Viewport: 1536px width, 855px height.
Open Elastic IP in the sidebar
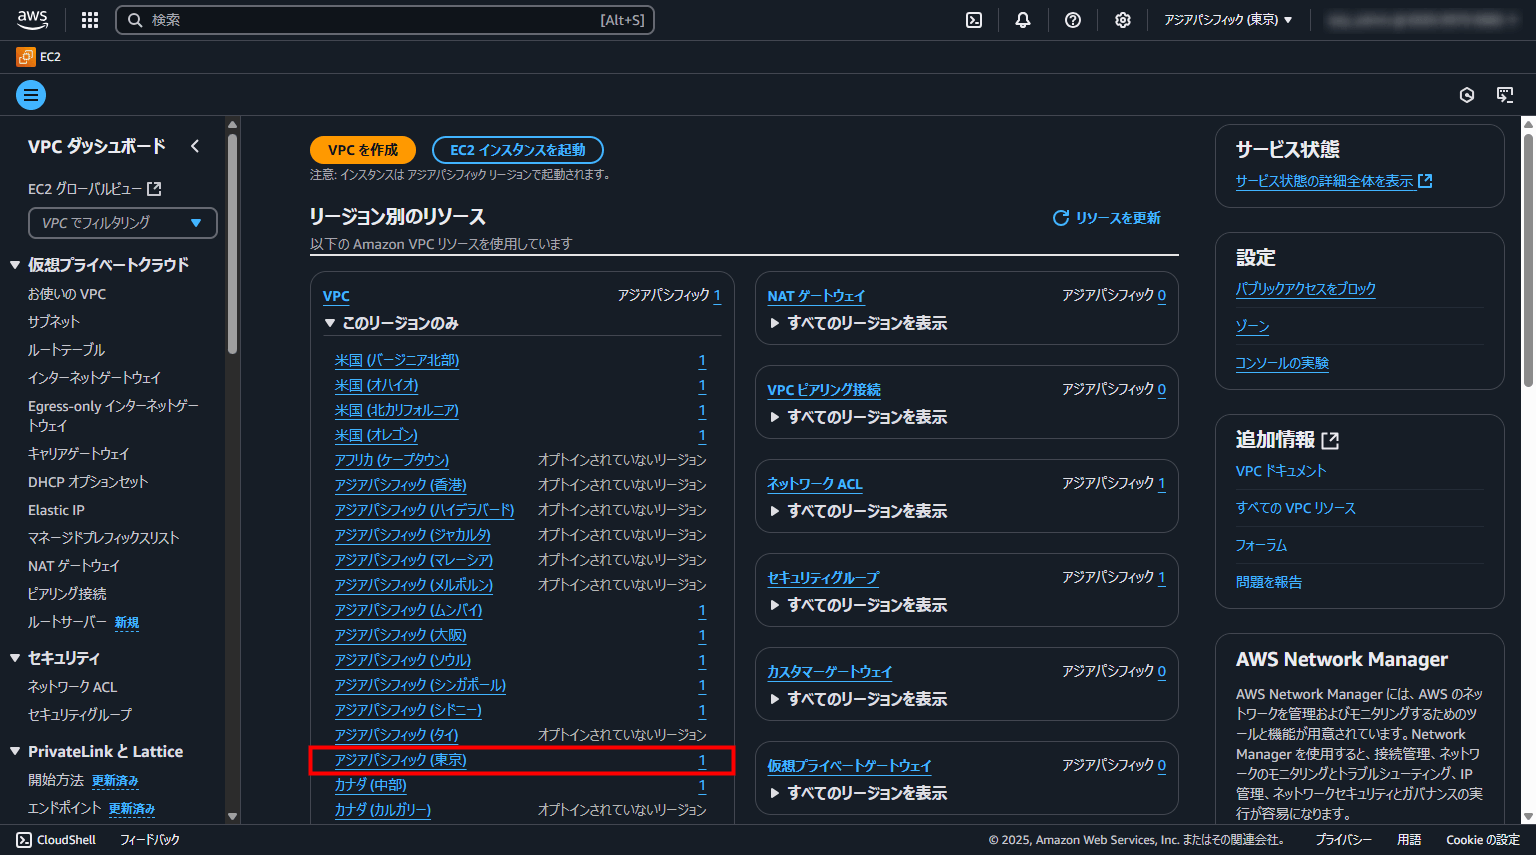click(56, 510)
